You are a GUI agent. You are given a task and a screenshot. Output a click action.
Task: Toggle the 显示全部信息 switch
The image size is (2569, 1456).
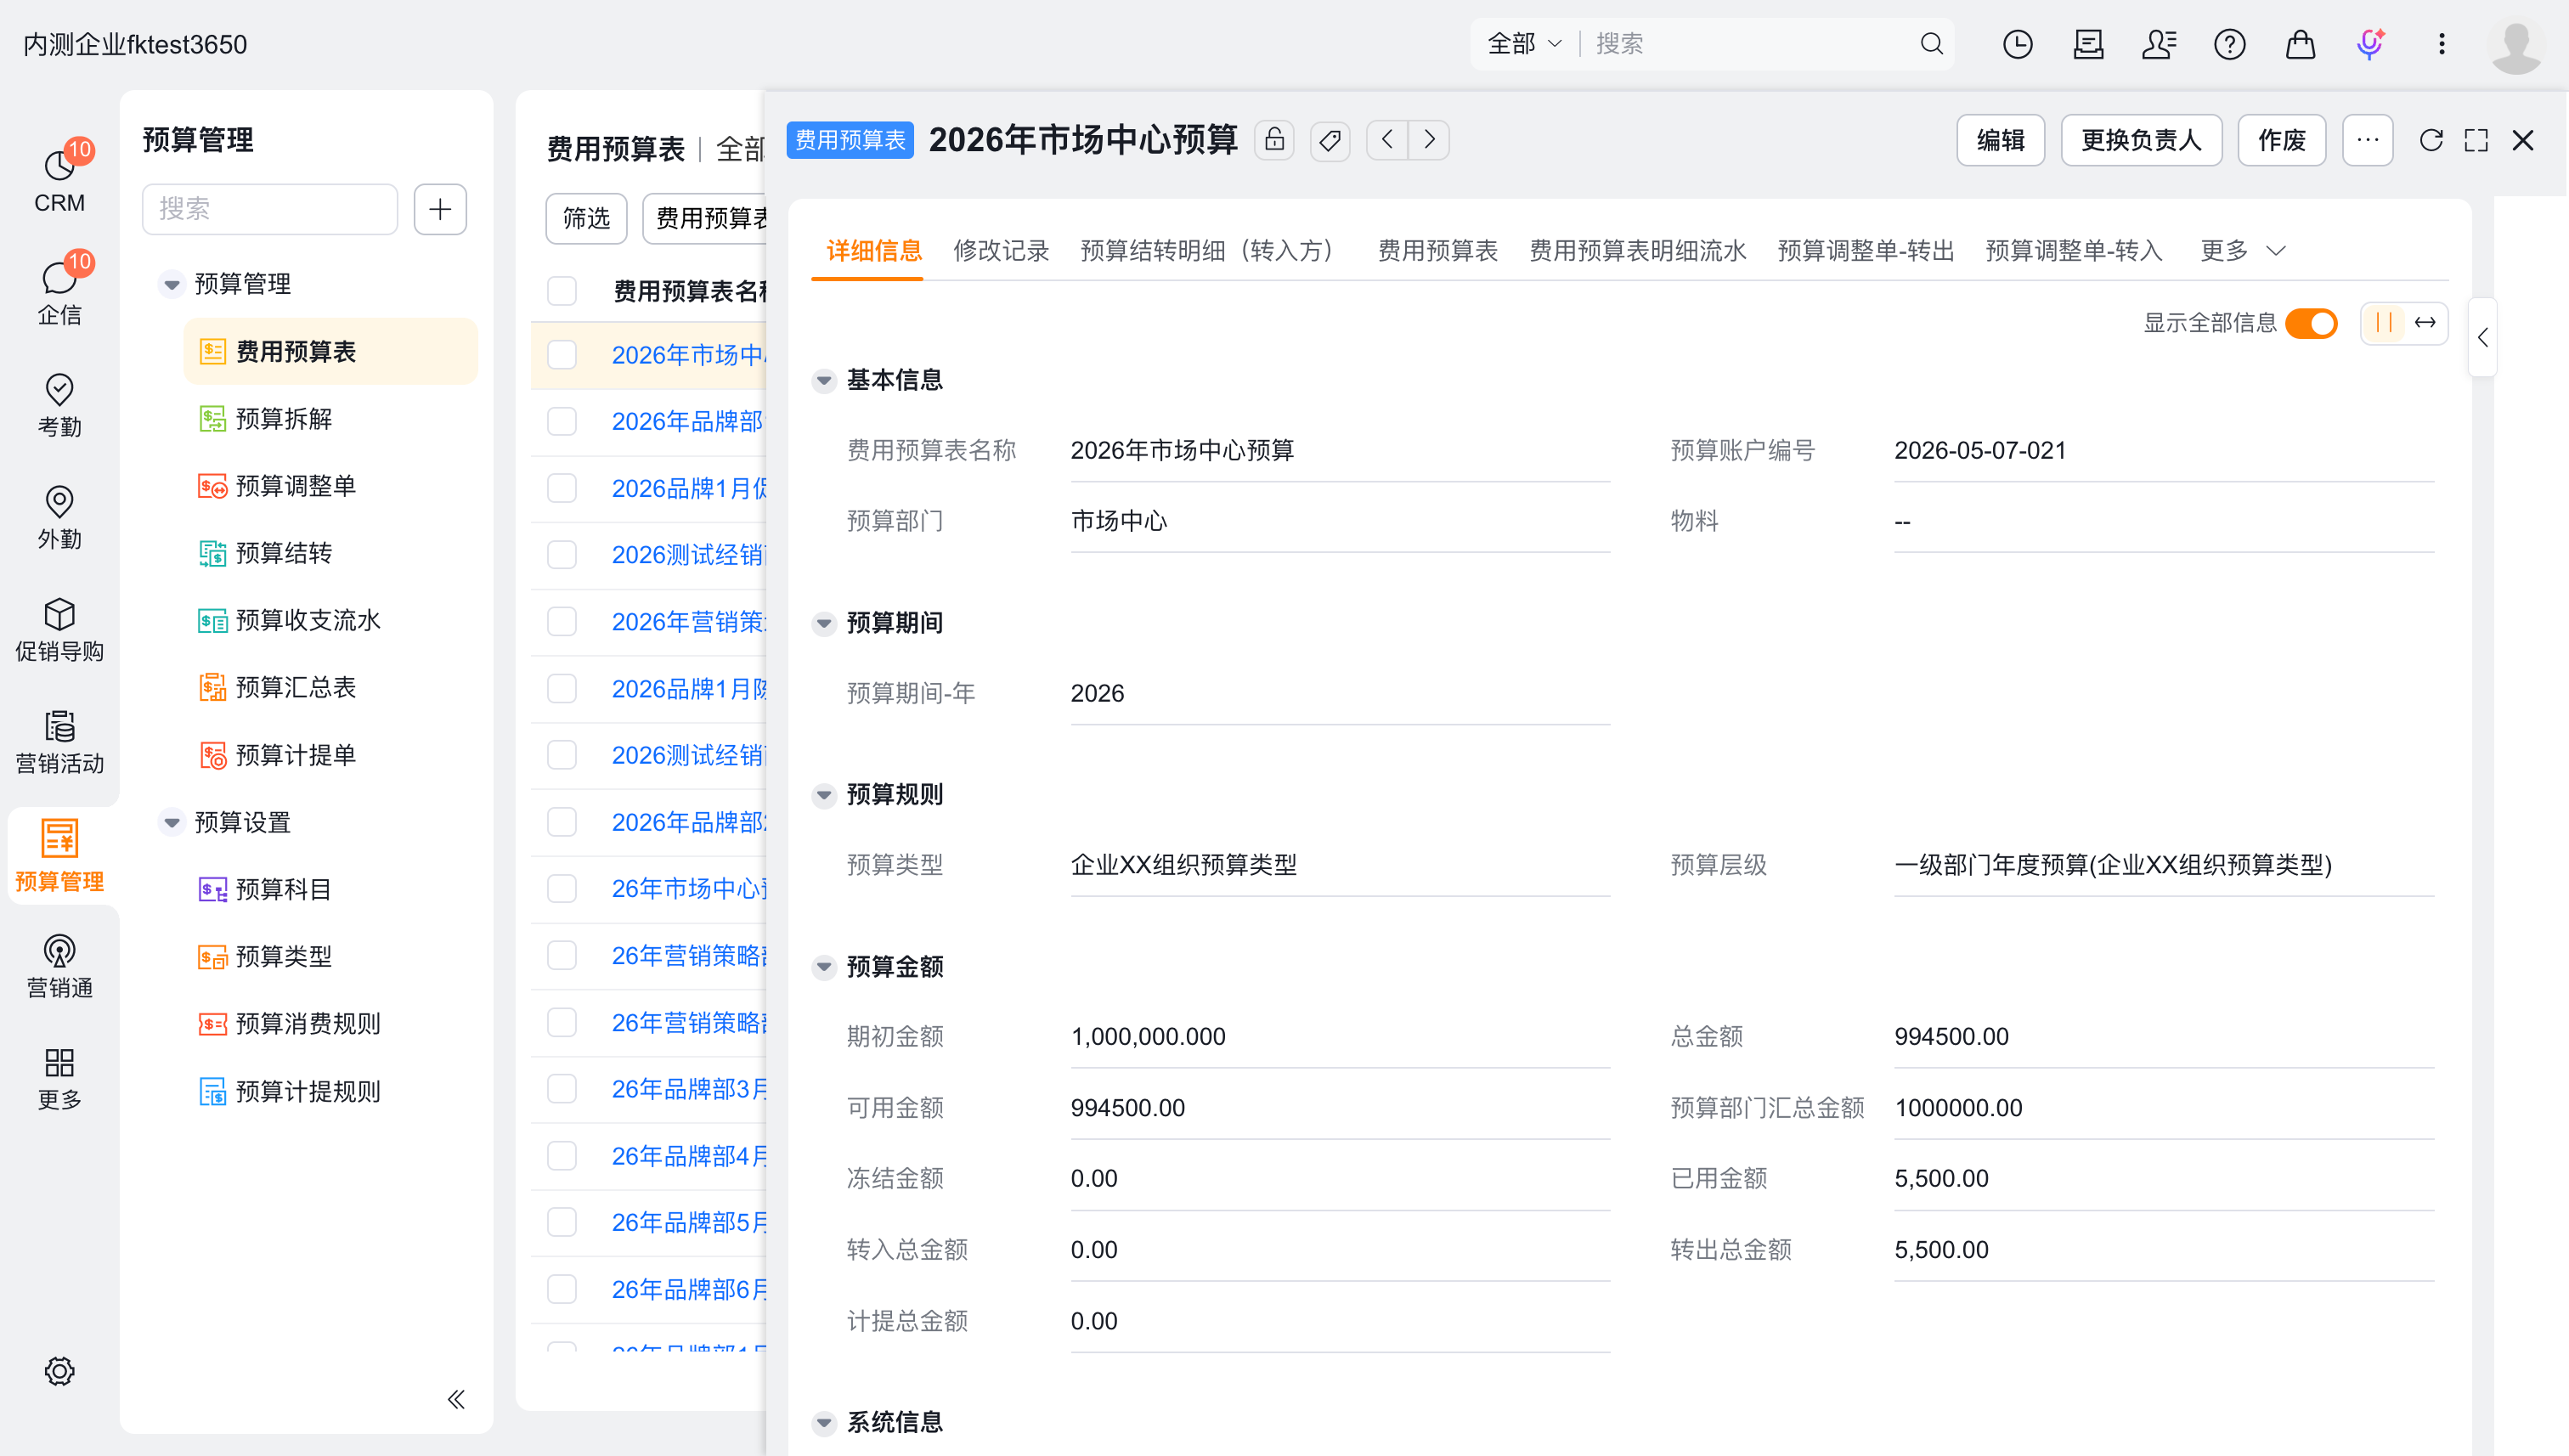[2311, 323]
